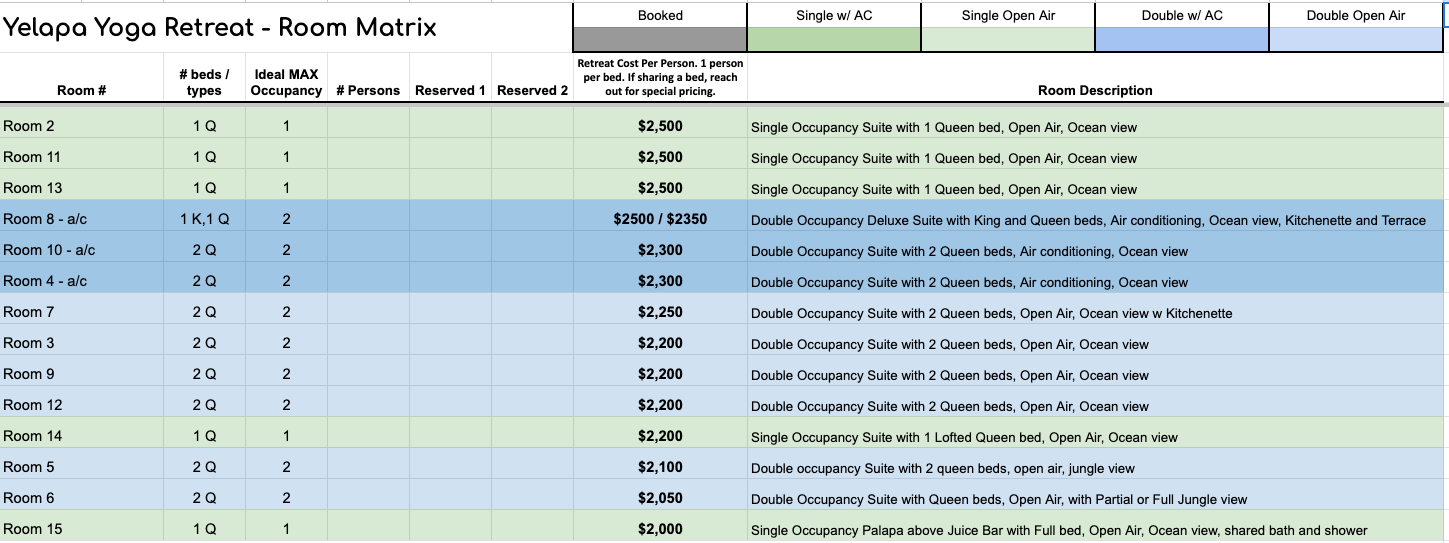Screen dimensions: 1449x543
Task: Click the gray Booked legend color swatch
Action: point(660,40)
